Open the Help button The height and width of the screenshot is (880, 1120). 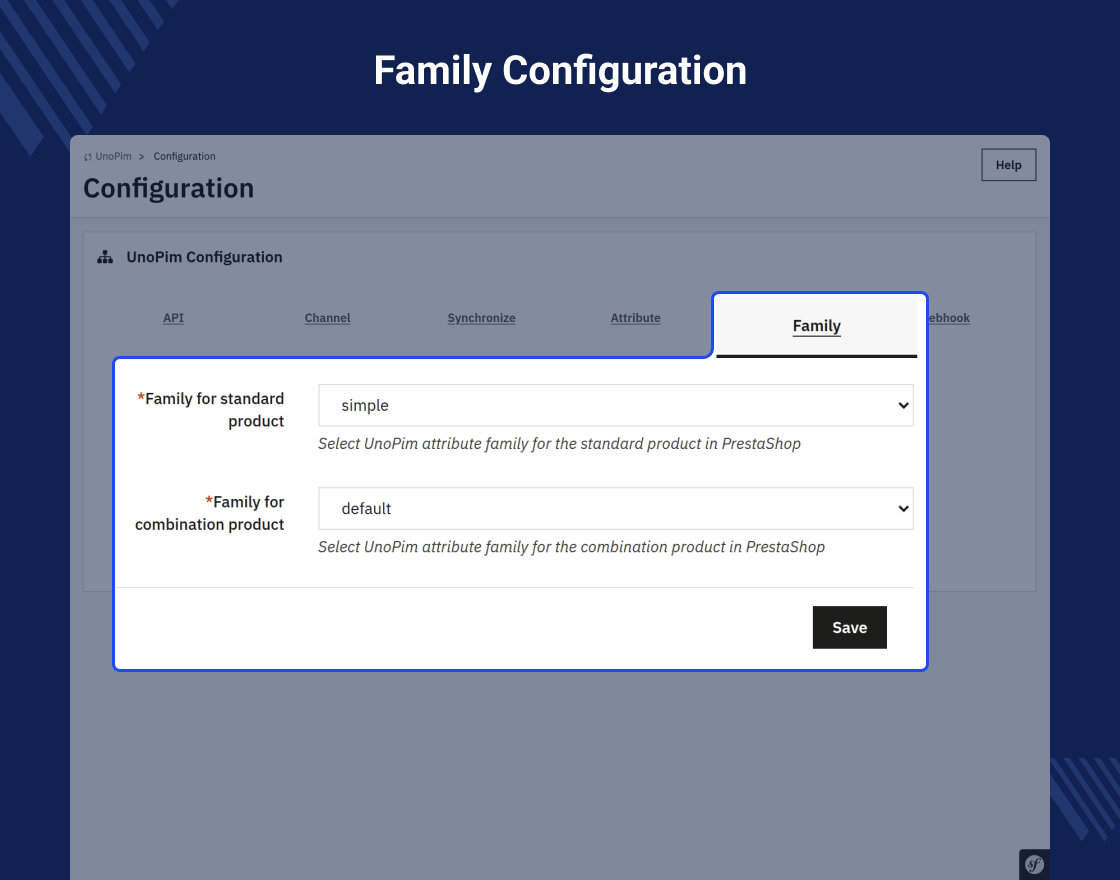click(1009, 165)
